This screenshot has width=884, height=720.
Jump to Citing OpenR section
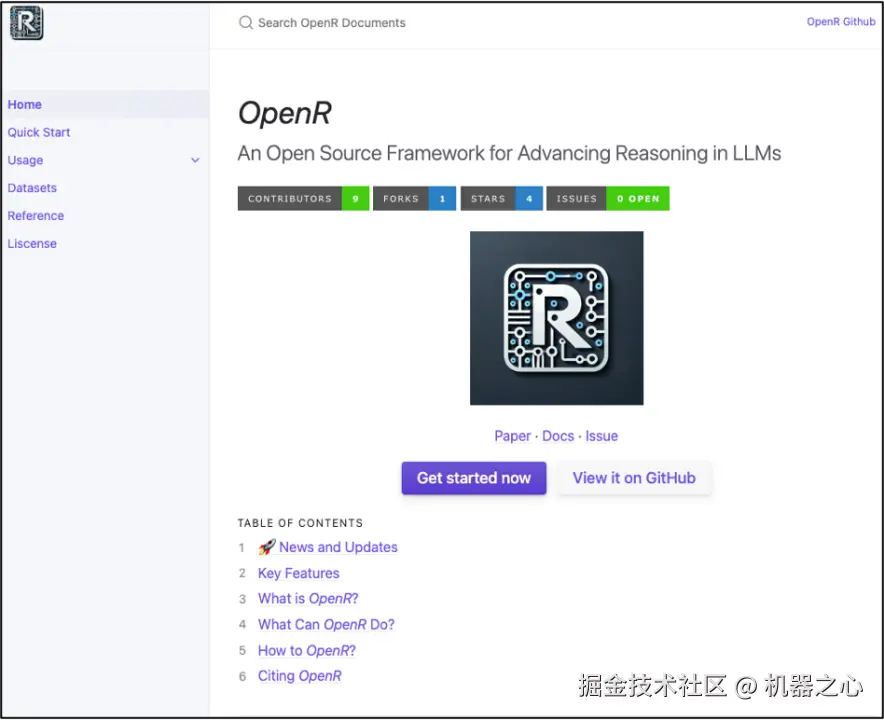click(299, 676)
